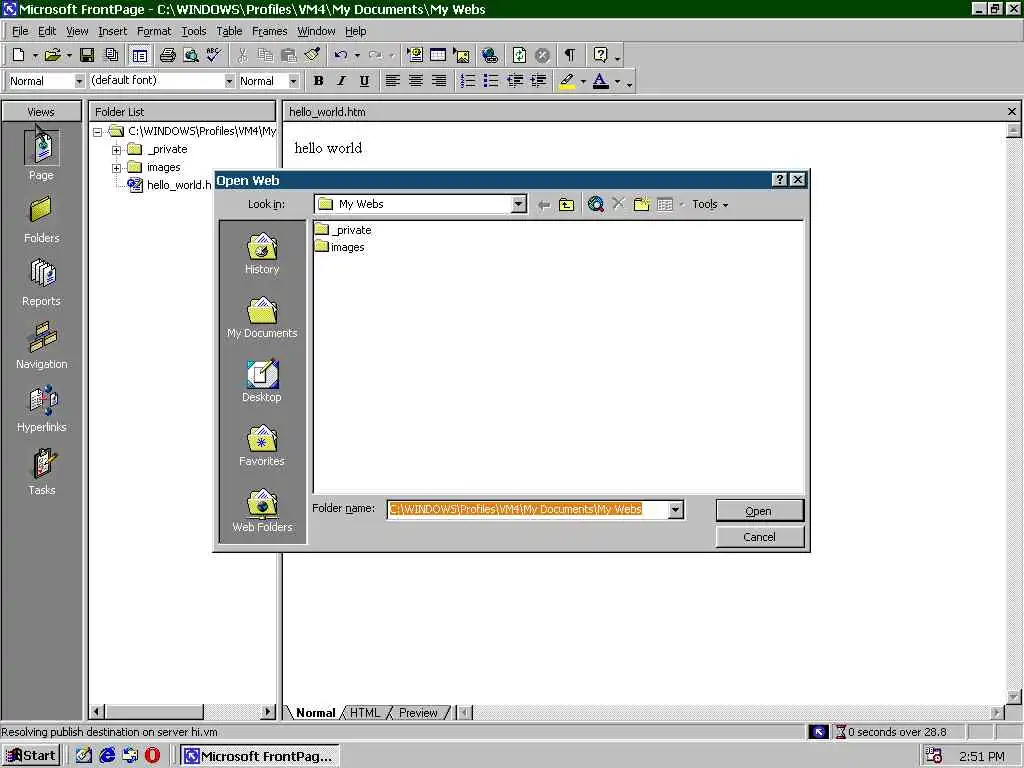This screenshot has width=1024, height=768.
Task: Click the Refresh page toolbar icon
Action: pyautogui.click(x=519, y=56)
